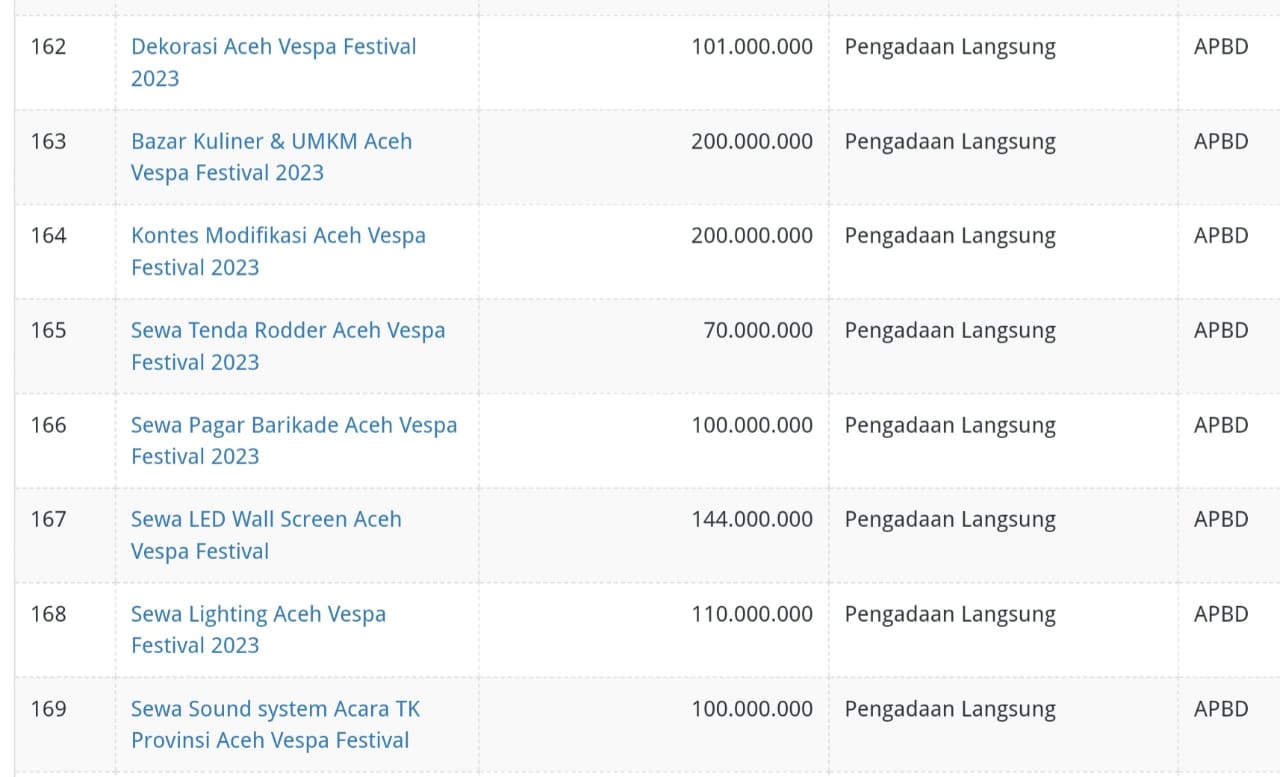
Task: Click row number 162 cell
Action: click(48, 47)
